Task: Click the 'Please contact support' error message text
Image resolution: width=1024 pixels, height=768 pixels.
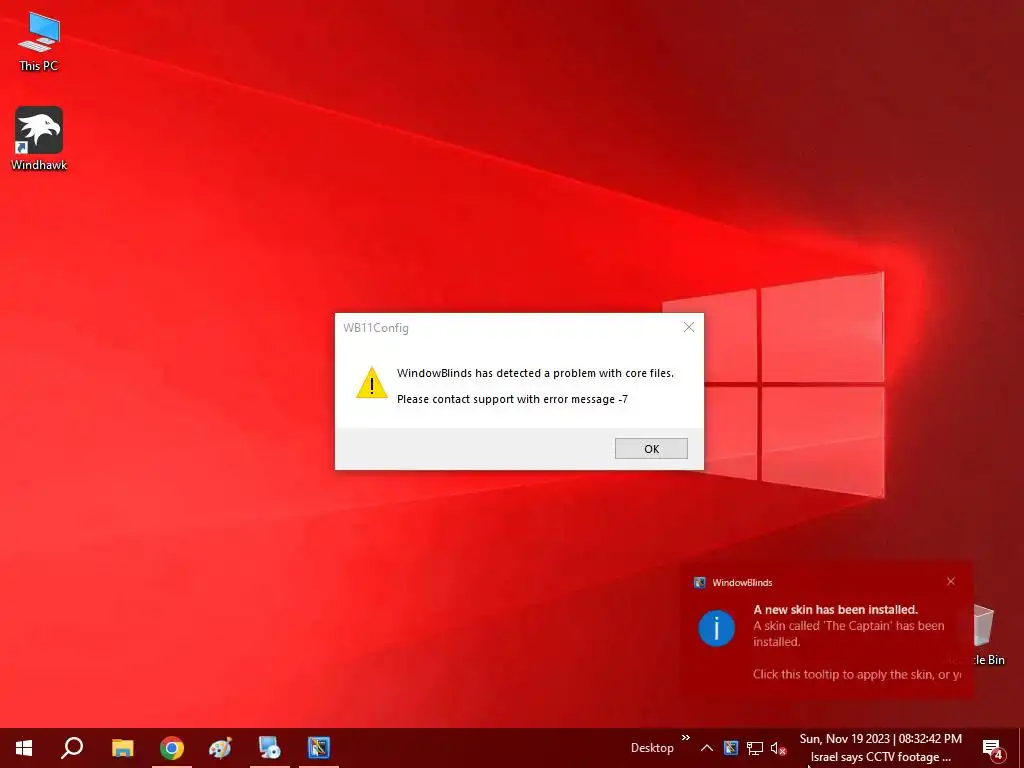Action: [512, 399]
